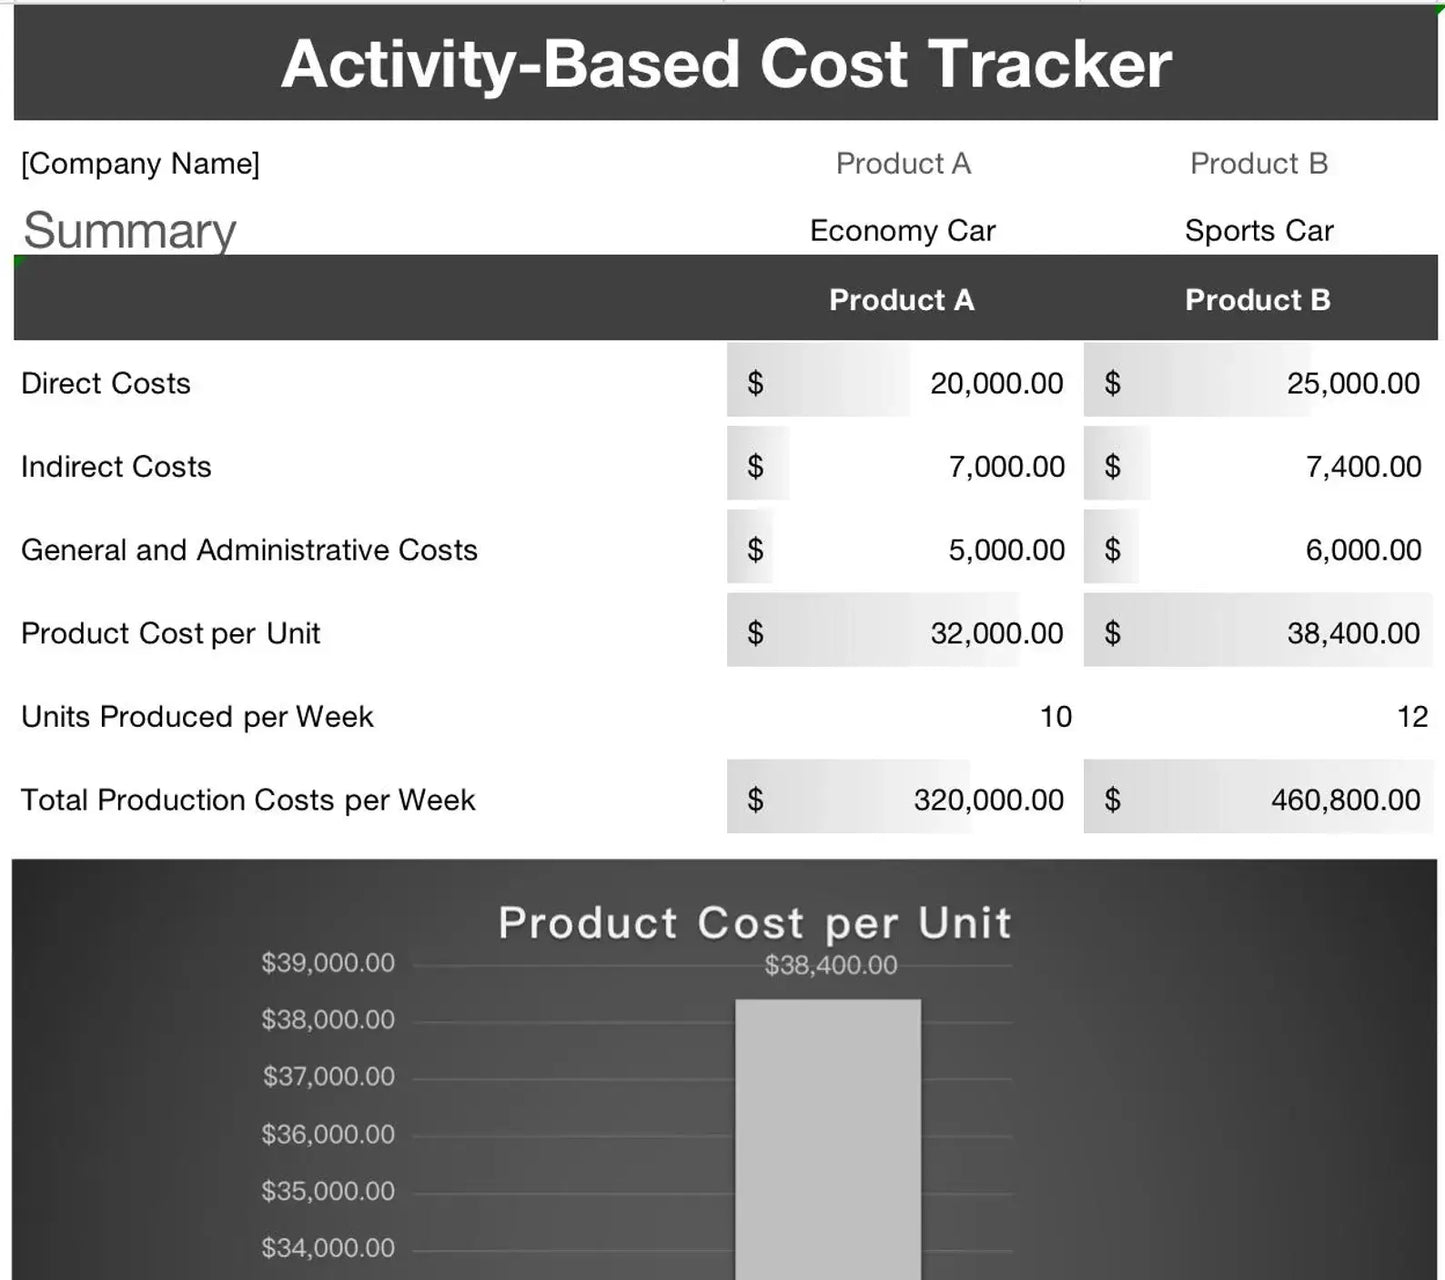Click the 32,000.00 cost per unit cell
Image resolution: width=1445 pixels, height=1280 pixels.
(x=996, y=633)
